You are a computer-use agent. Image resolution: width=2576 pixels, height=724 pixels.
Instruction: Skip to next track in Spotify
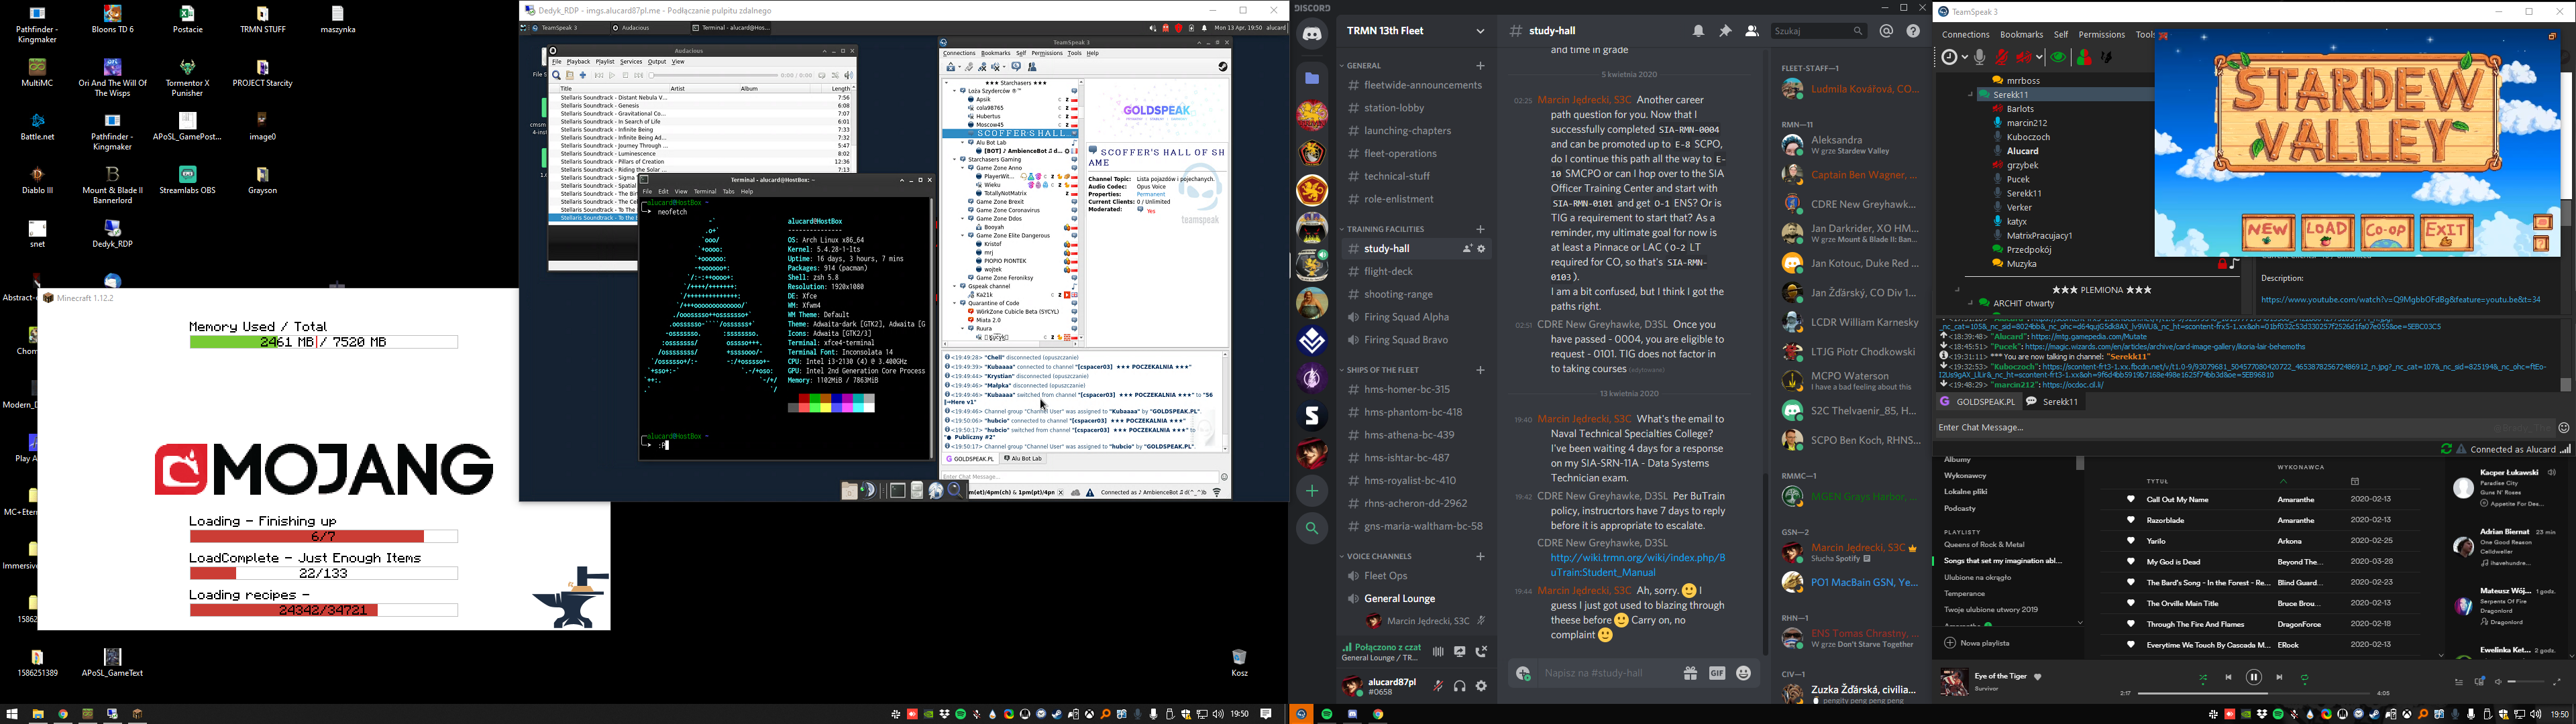pos(2279,678)
